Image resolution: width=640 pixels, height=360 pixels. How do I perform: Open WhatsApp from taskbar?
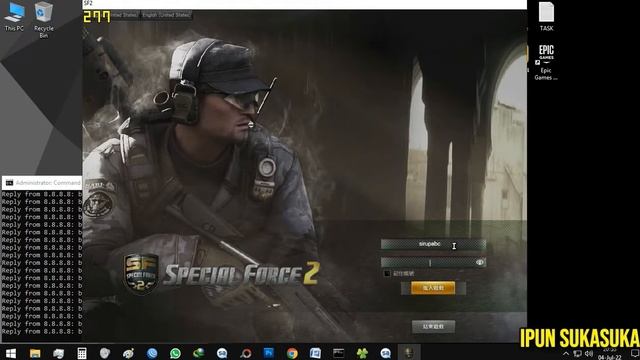(x=176, y=353)
